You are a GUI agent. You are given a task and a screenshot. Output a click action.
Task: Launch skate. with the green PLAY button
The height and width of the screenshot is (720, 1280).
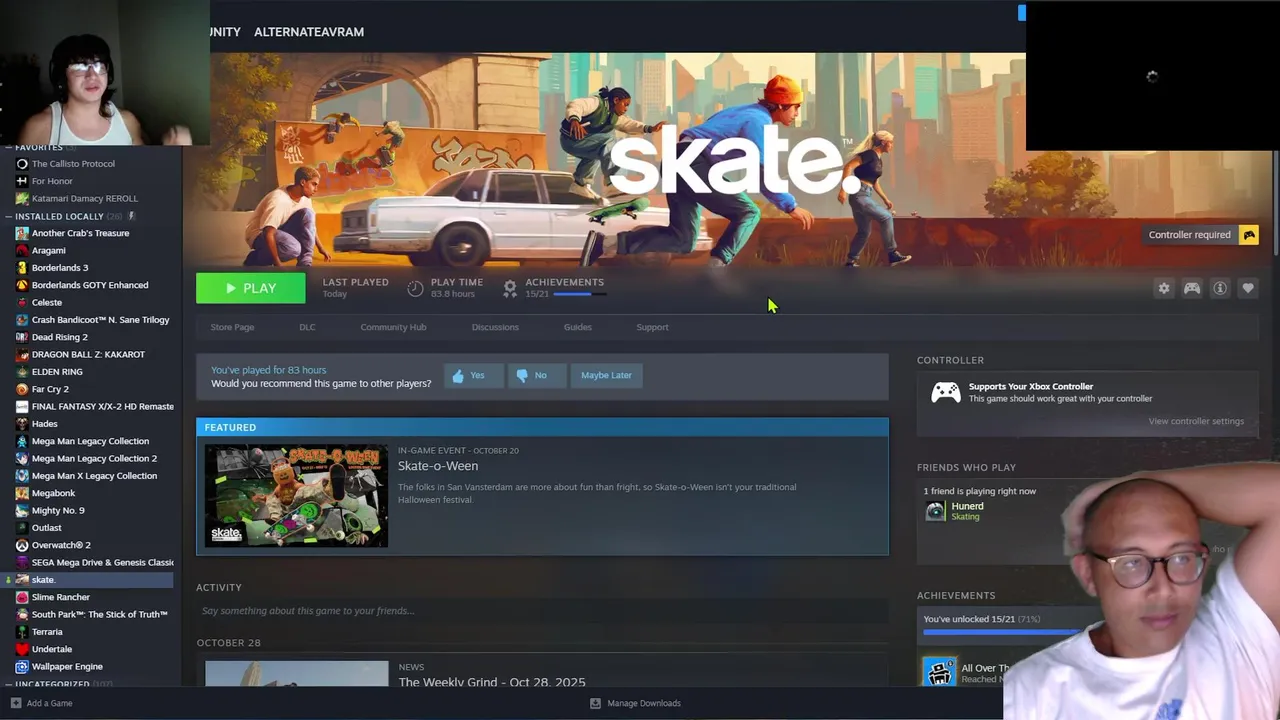coord(251,288)
